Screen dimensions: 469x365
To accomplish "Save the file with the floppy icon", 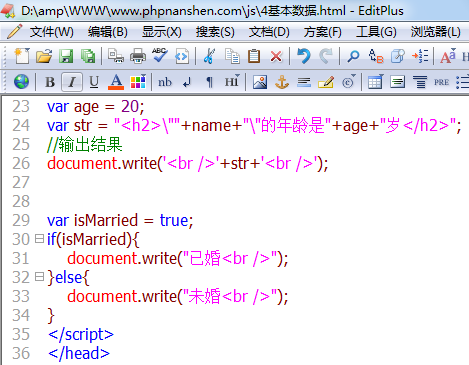I will click(x=66, y=56).
